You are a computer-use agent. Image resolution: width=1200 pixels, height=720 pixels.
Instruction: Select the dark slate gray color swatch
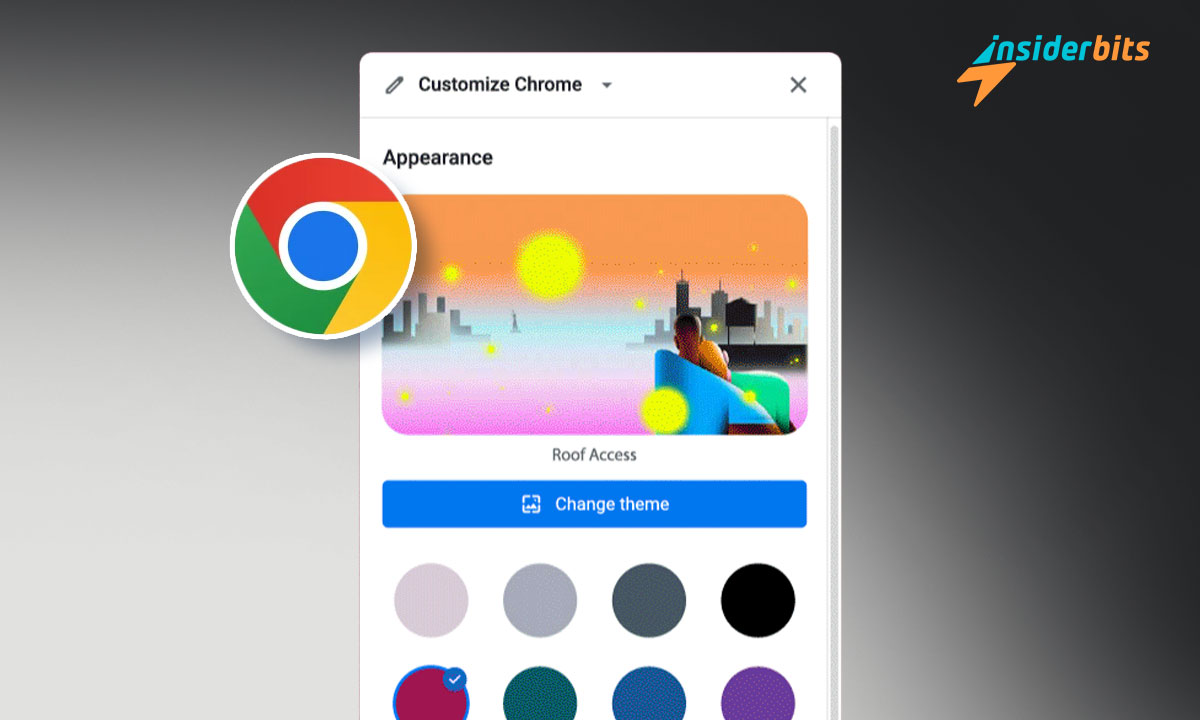(649, 600)
